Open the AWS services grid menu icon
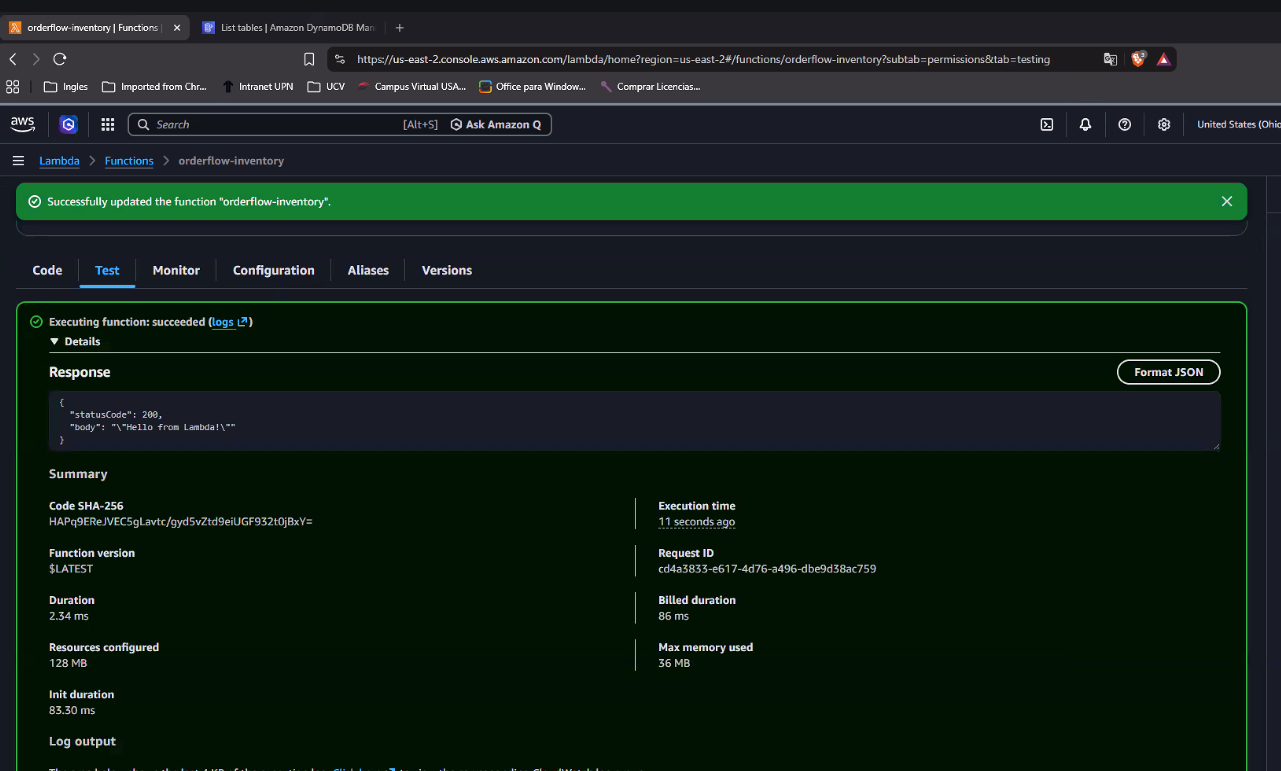The height and width of the screenshot is (771, 1281). pyautogui.click(x=108, y=124)
